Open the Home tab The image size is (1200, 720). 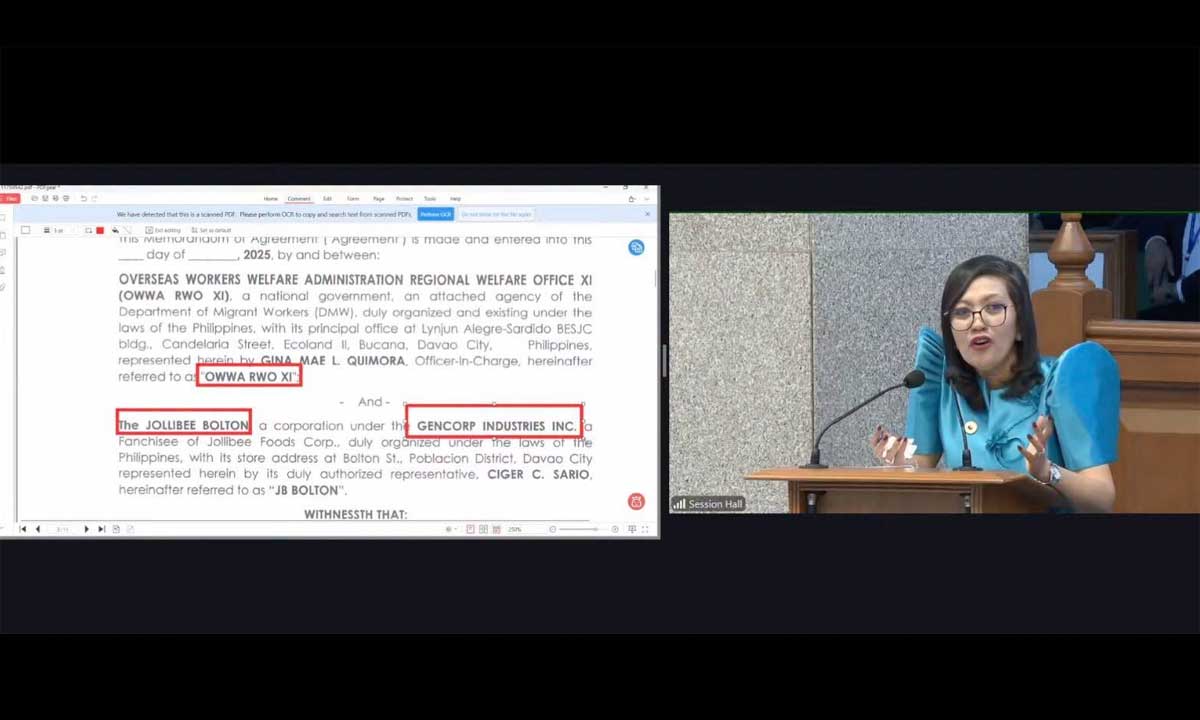click(x=271, y=199)
